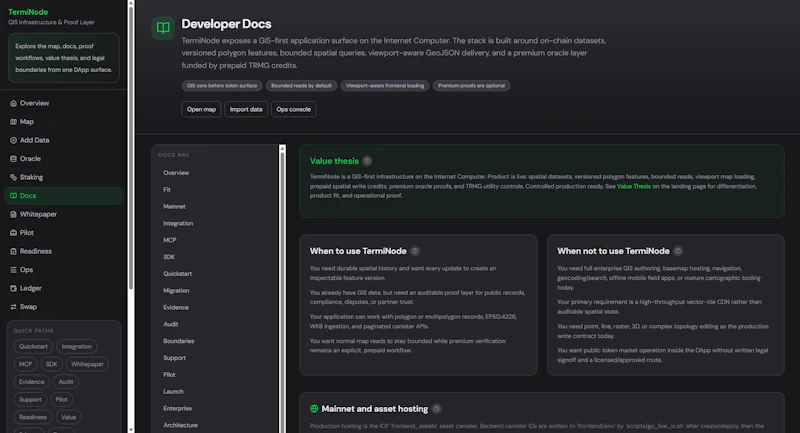Screen dimensions: 800x433
Task: Select Overview in the Docs Nav list
Action: click(176, 173)
